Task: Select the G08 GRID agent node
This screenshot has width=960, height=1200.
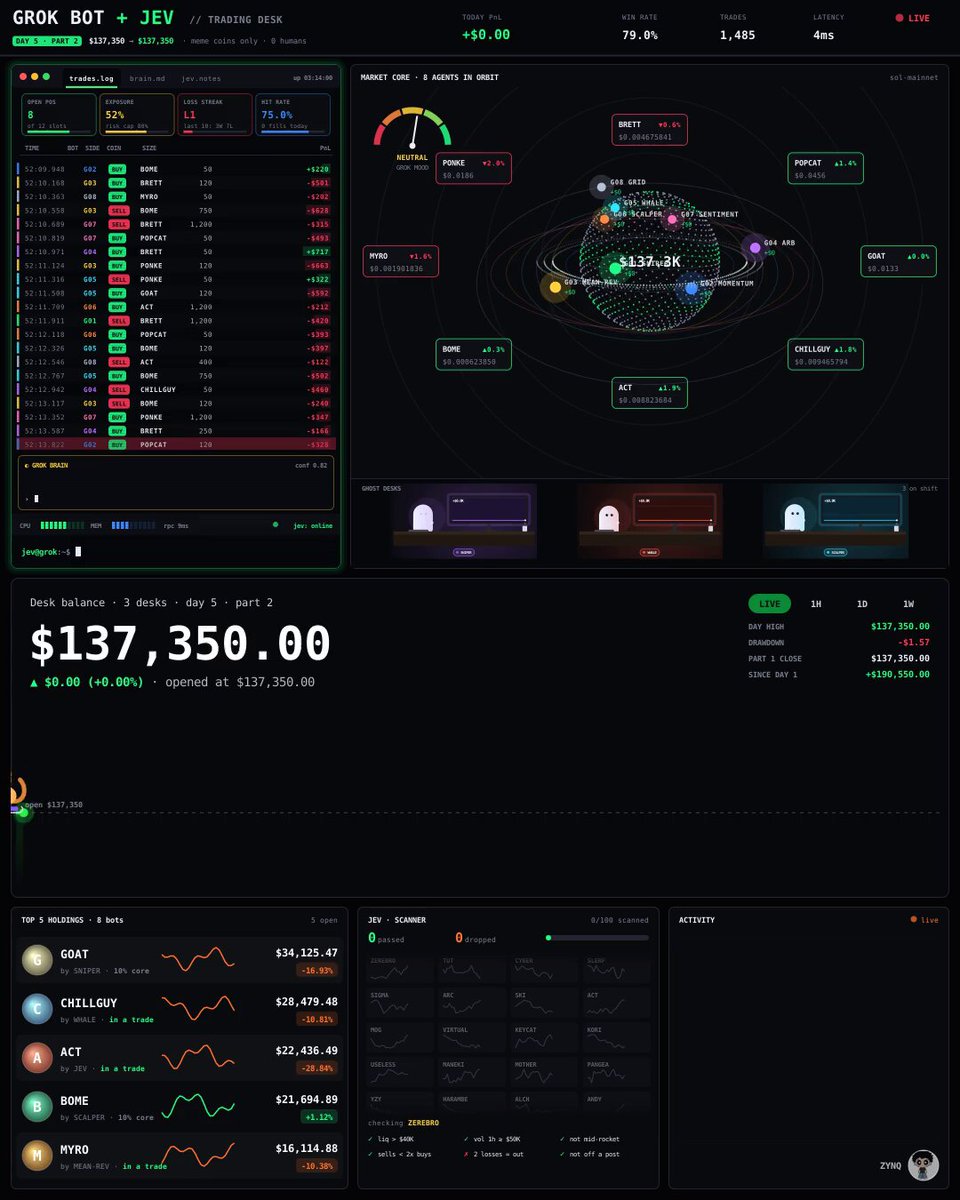Action: (600, 186)
